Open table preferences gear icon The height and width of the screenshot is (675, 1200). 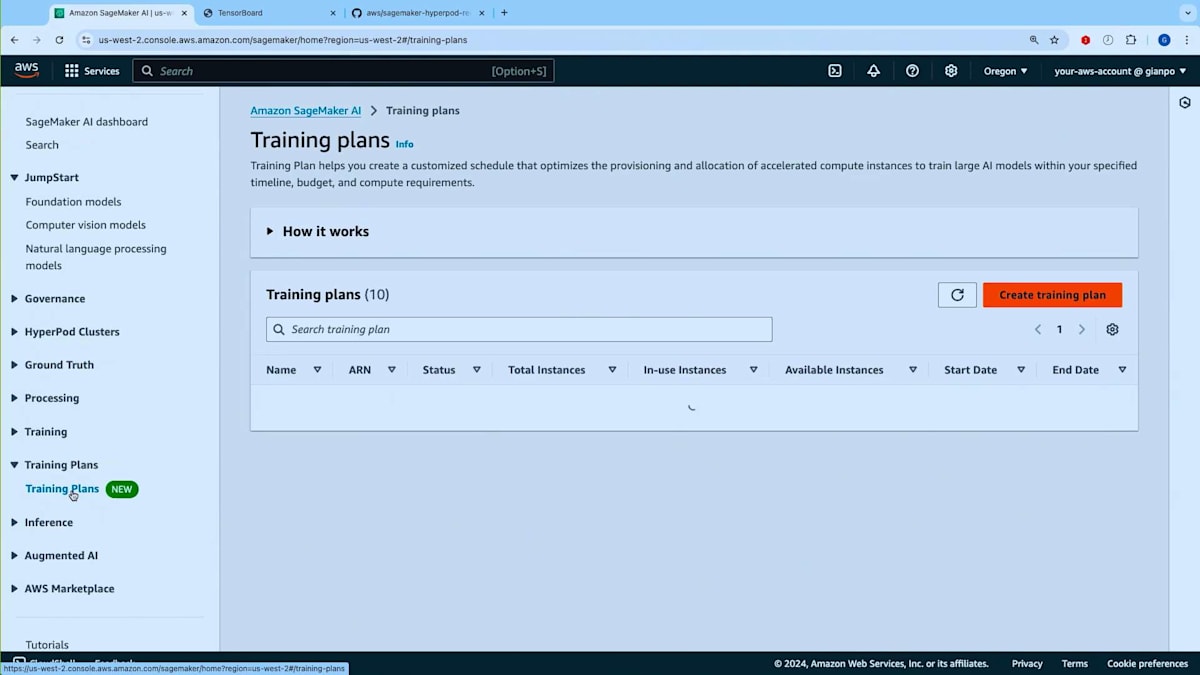1112,329
